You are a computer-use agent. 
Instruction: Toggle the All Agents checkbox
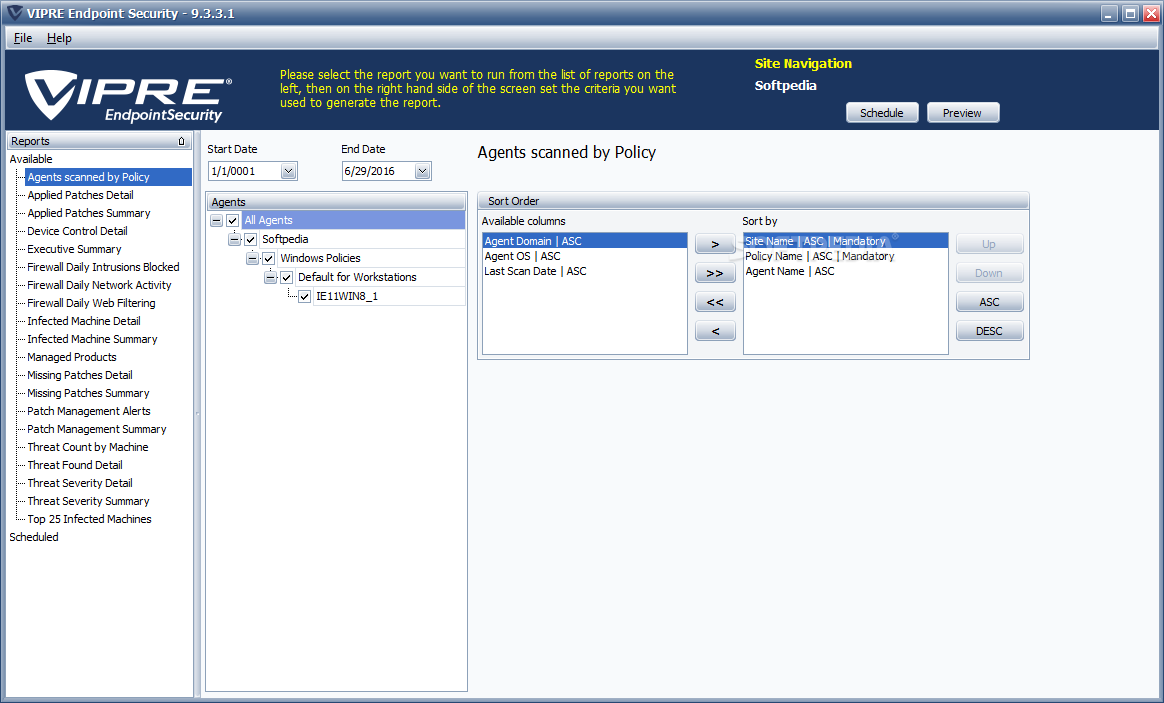pos(232,220)
